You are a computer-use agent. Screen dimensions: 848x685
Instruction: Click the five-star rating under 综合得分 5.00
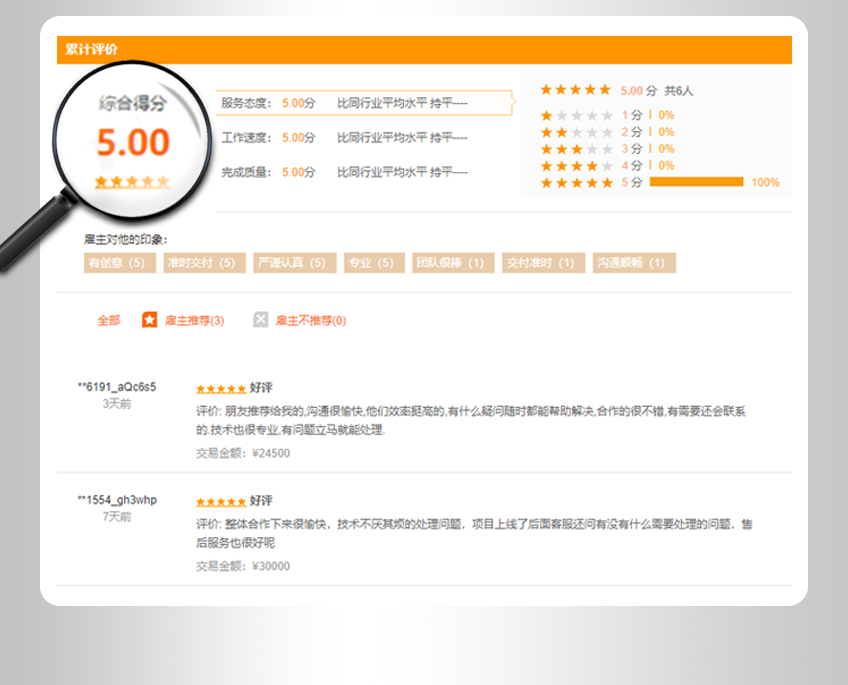tap(132, 182)
